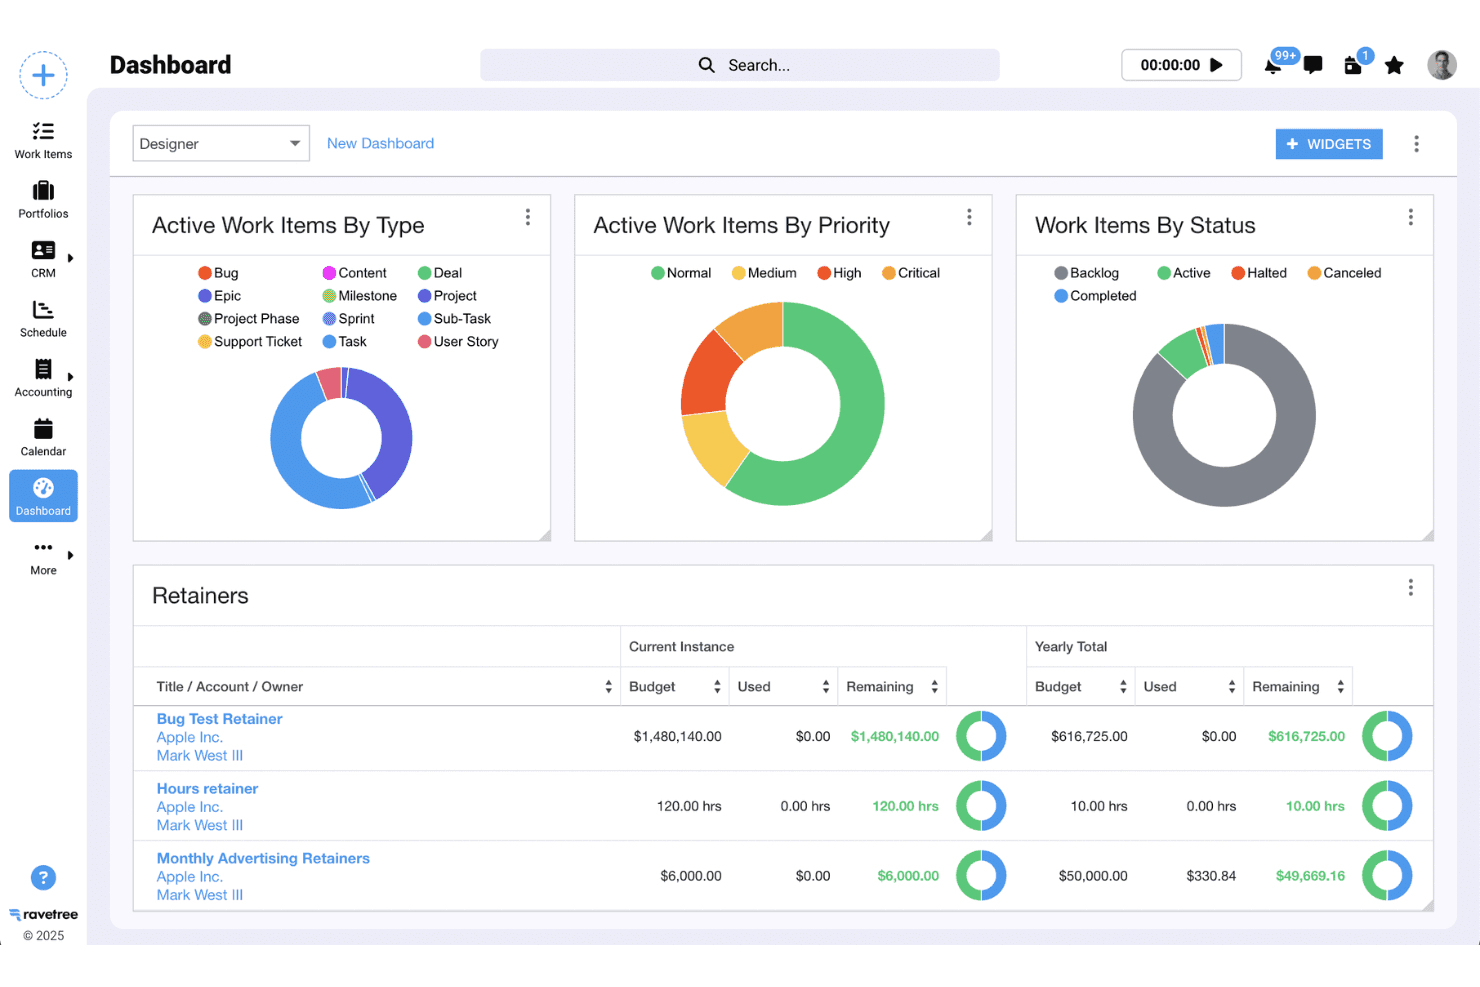Screen dimensions: 1480x987
Task: Sort by Yearly Total Used column
Action: (1190, 687)
